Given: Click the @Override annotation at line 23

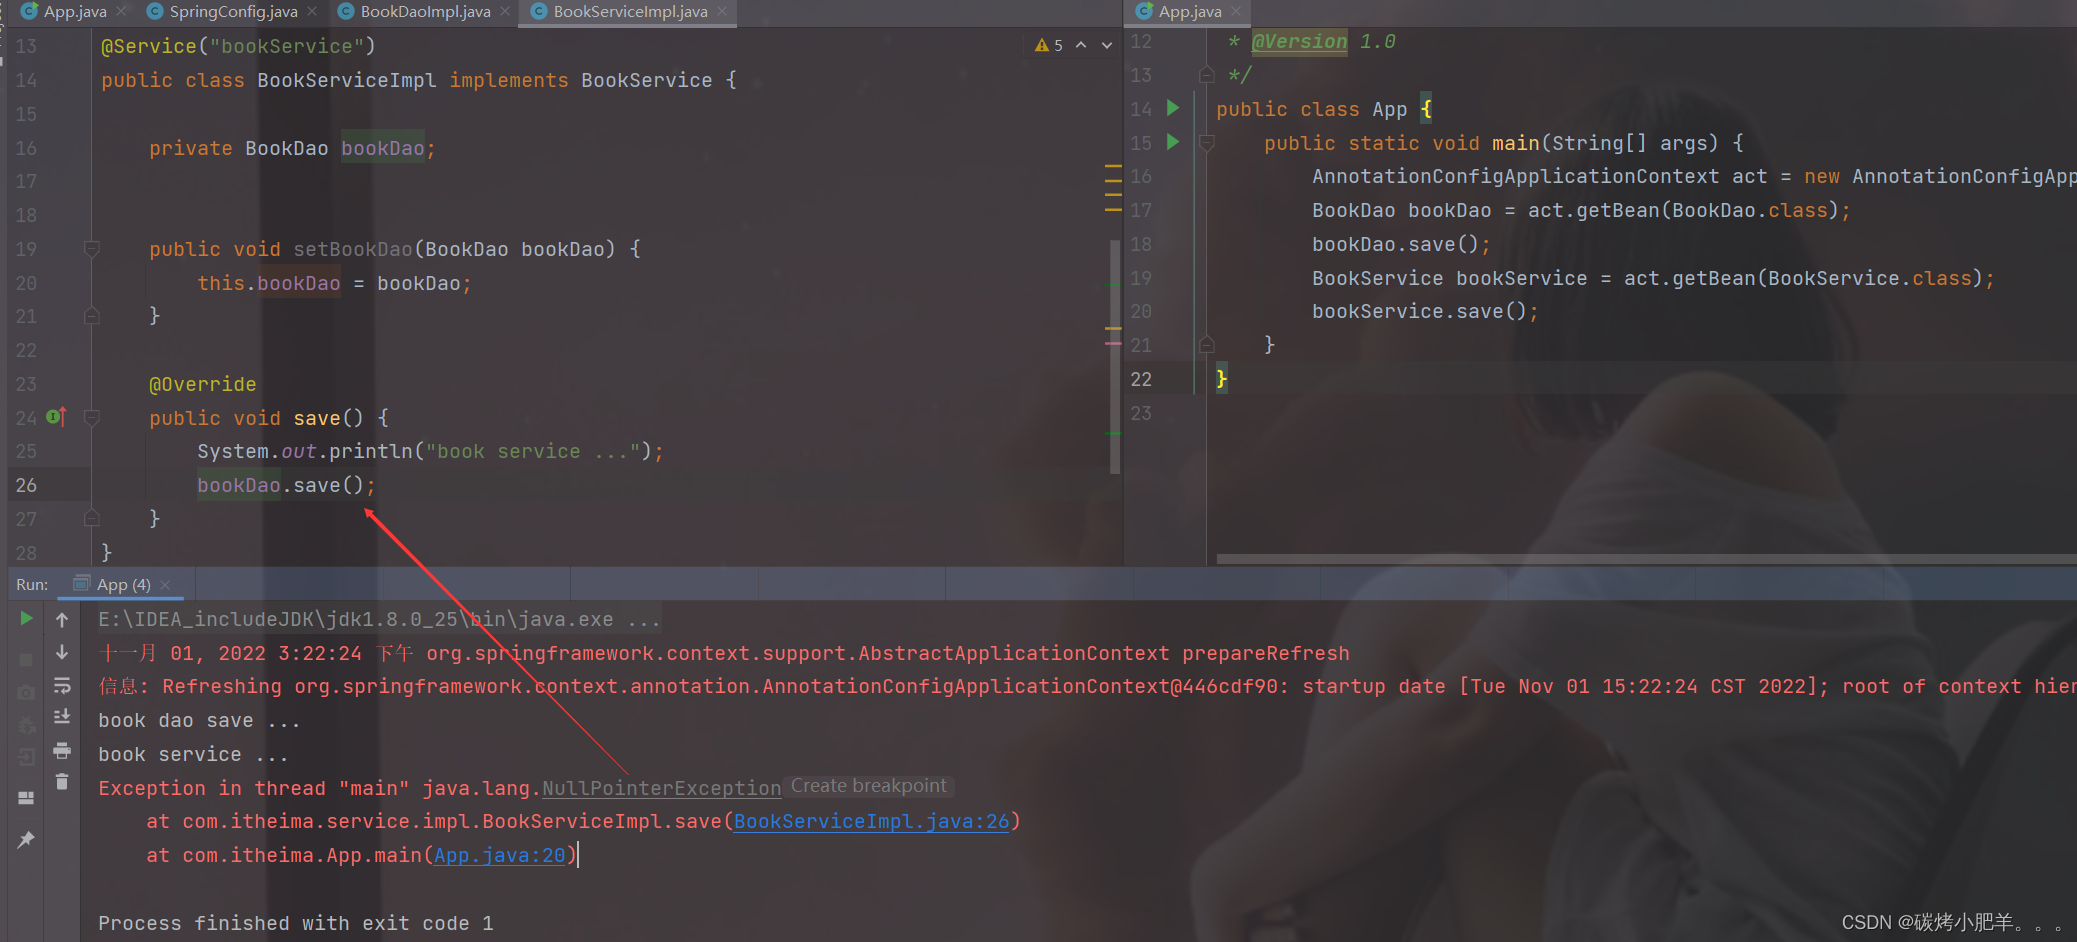Looking at the screenshot, I should (203, 384).
